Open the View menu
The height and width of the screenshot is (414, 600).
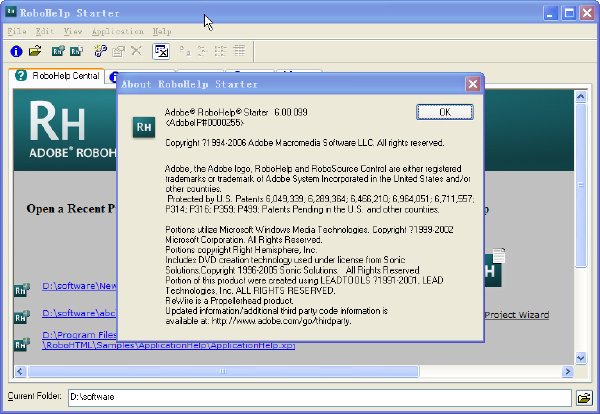point(73,31)
